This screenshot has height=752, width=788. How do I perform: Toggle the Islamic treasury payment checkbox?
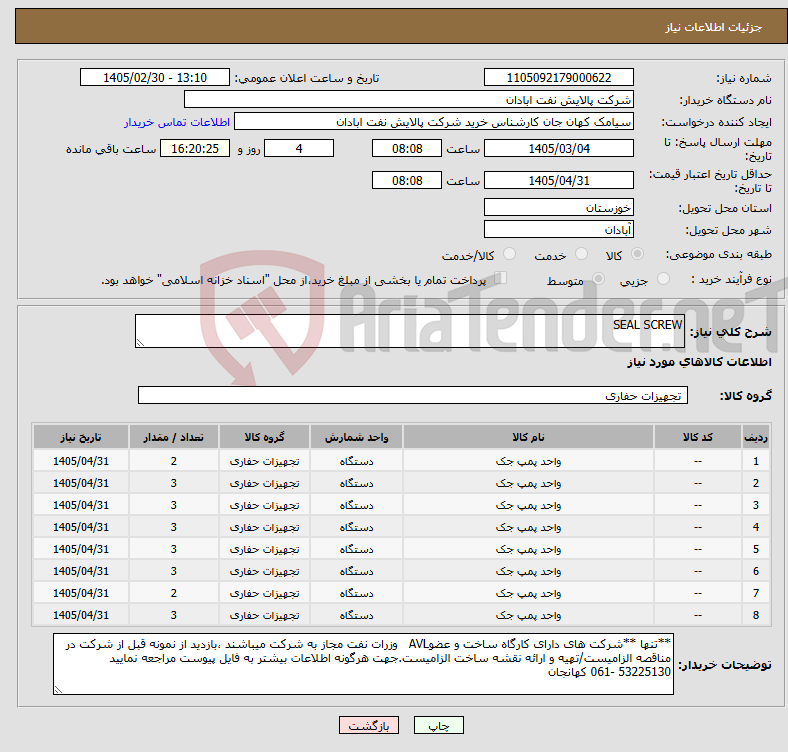(x=501, y=277)
